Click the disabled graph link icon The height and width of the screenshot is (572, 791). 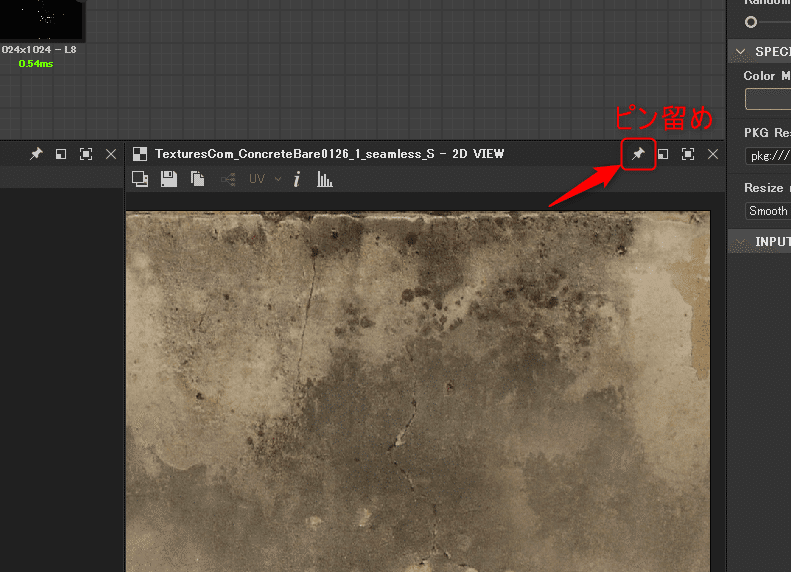pos(228,179)
